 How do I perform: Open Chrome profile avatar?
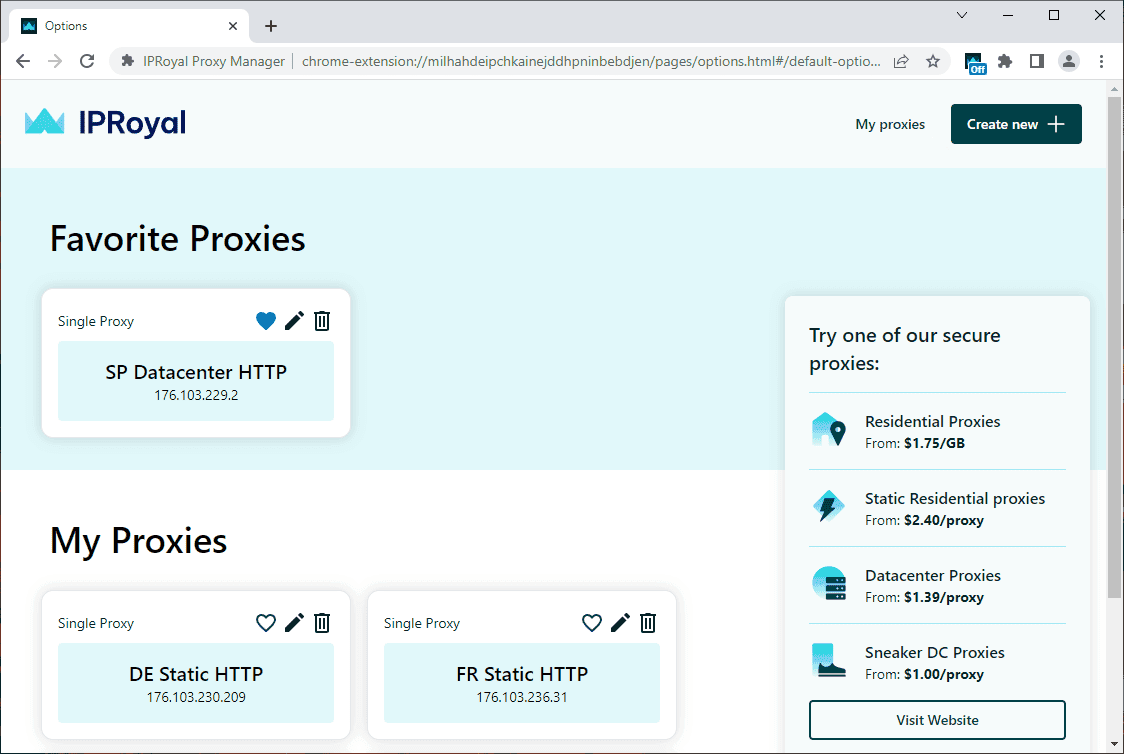[x=1068, y=61]
